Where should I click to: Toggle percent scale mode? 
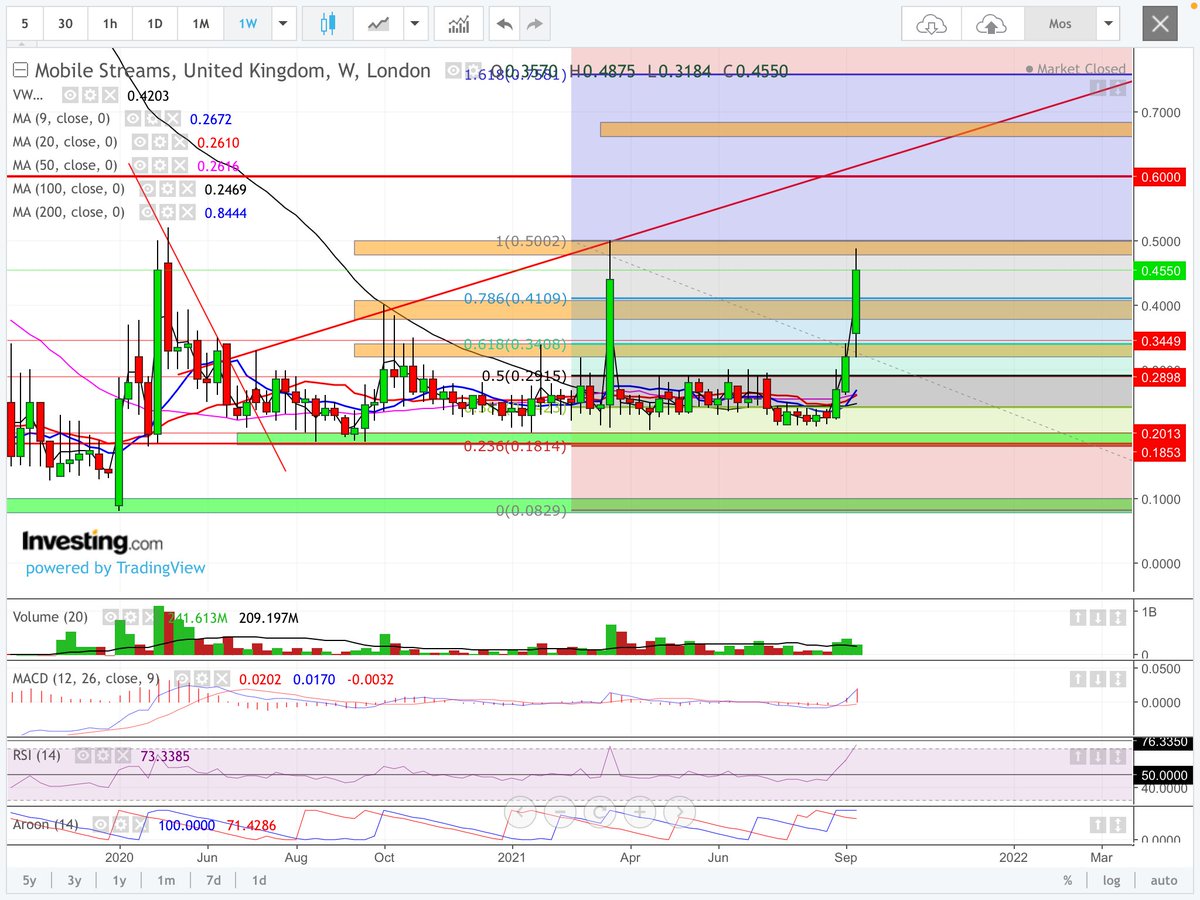point(1068,880)
